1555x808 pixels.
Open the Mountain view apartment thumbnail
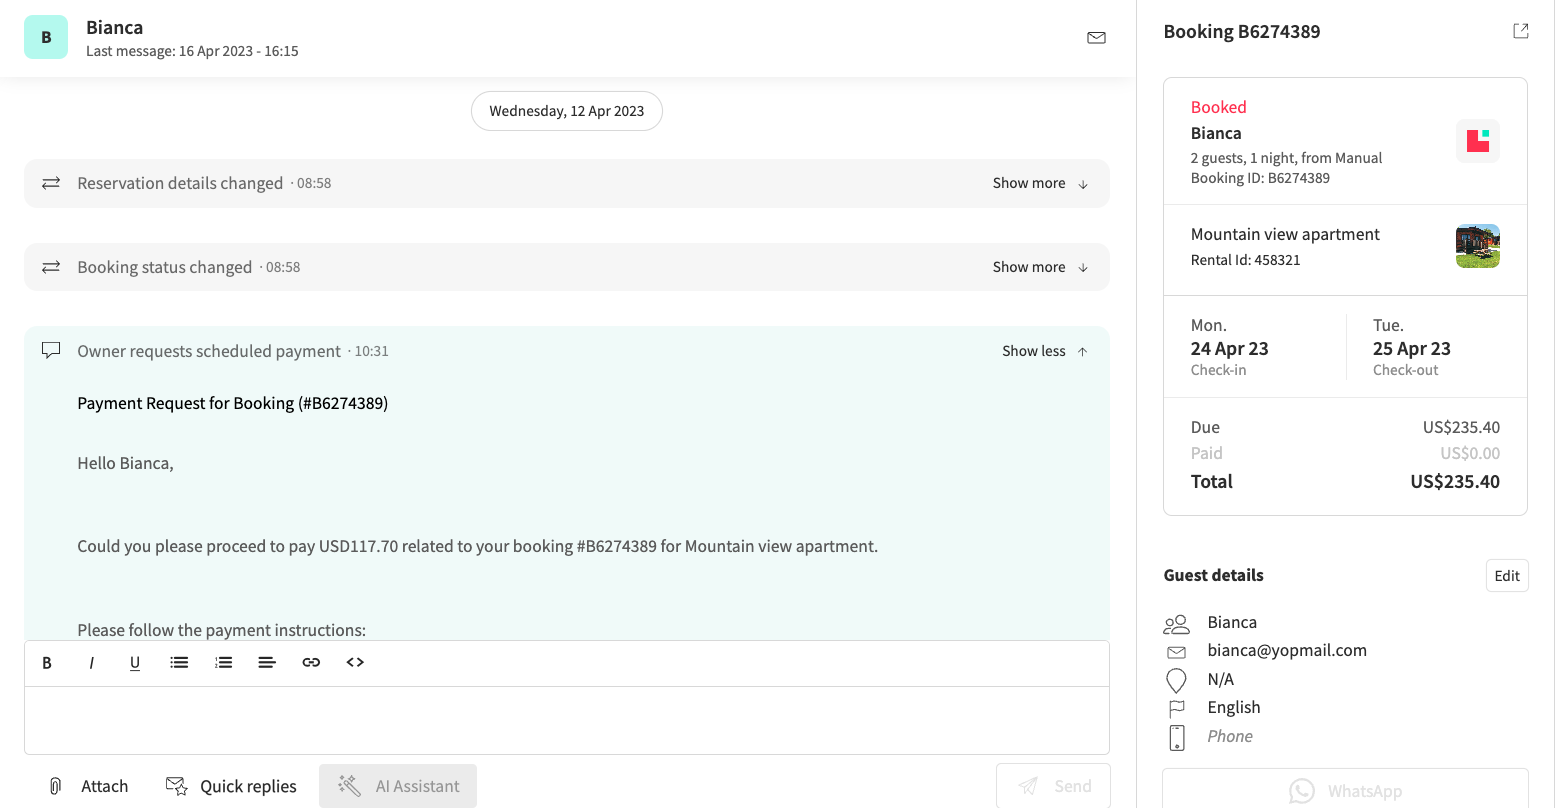click(1477, 246)
